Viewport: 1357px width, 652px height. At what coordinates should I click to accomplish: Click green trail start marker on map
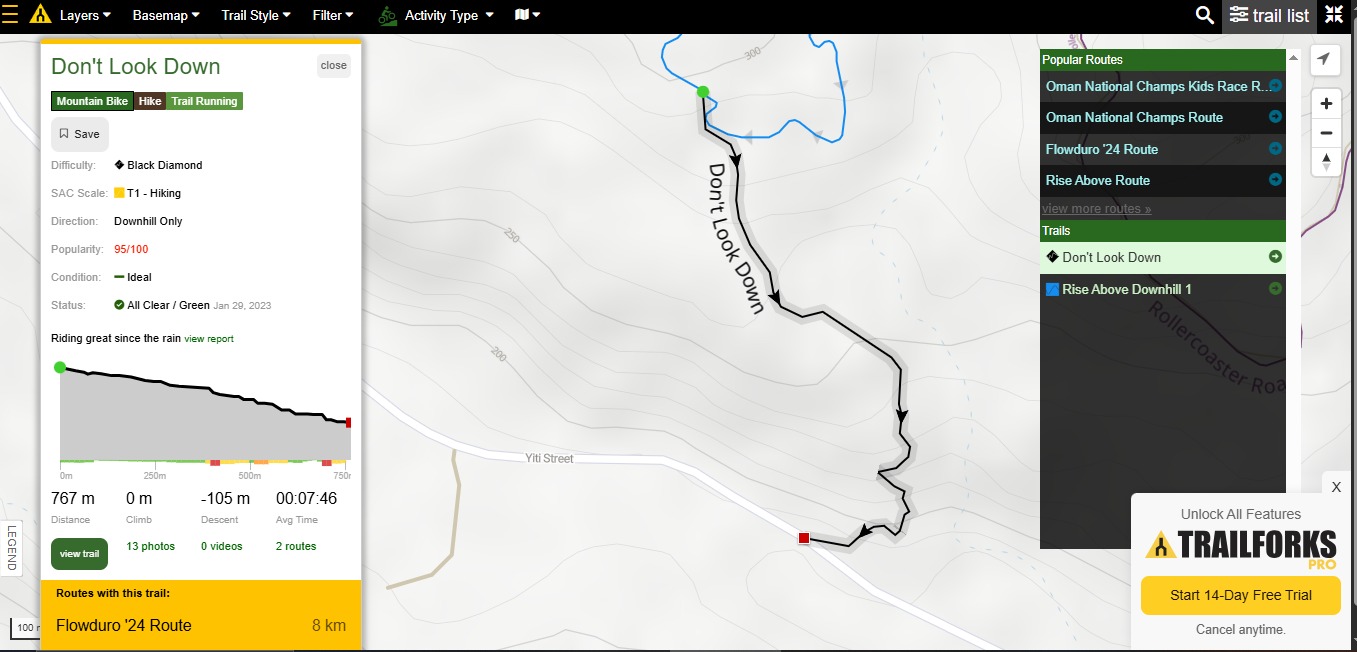pyautogui.click(x=703, y=92)
